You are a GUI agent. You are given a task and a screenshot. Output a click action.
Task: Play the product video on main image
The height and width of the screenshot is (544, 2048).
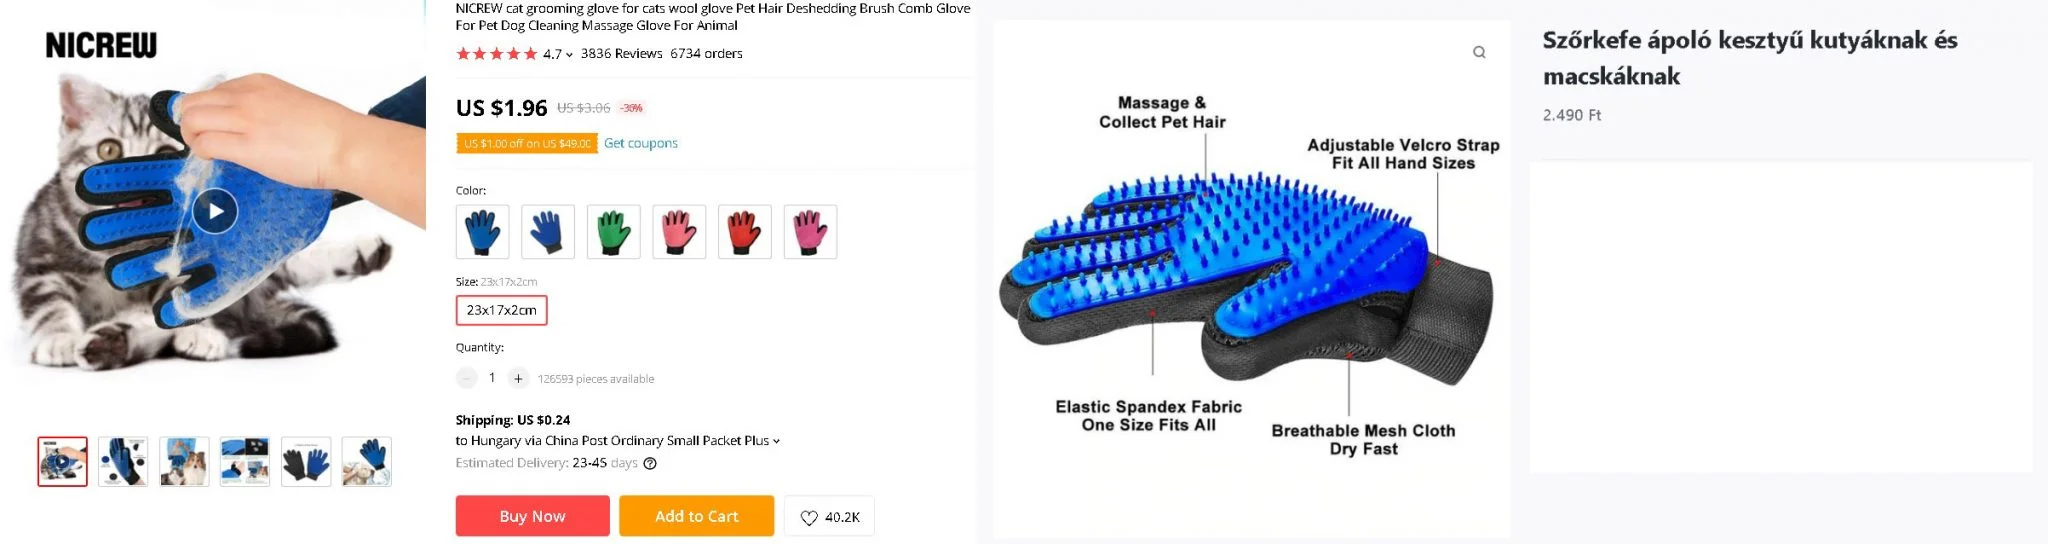[x=215, y=211]
